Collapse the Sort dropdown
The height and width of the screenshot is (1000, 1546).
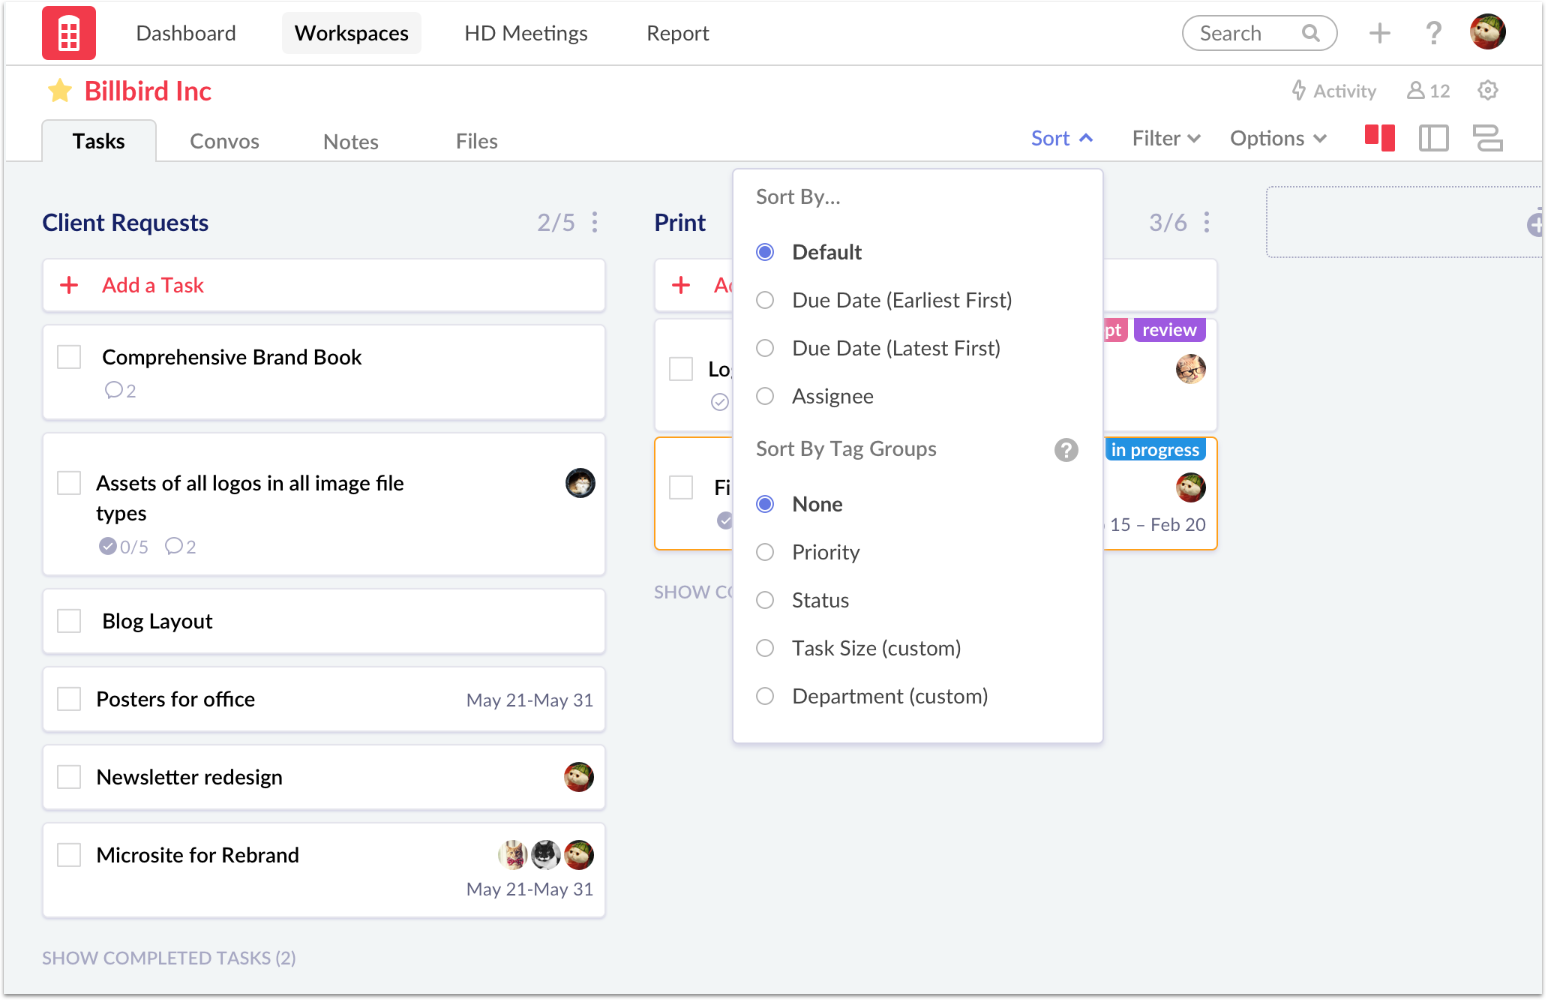[x=1061, y=138]
